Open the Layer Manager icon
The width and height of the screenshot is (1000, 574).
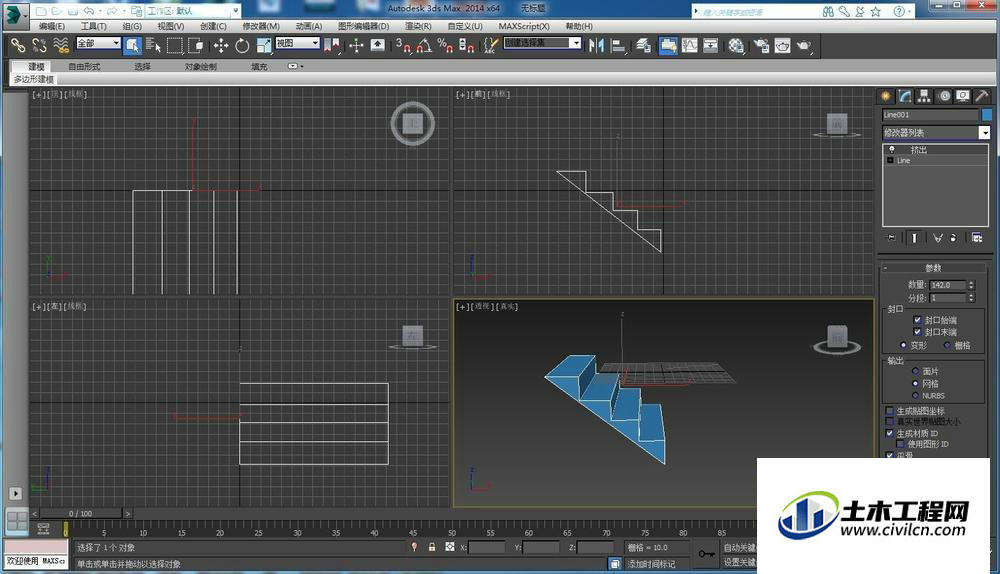(643, 45)
